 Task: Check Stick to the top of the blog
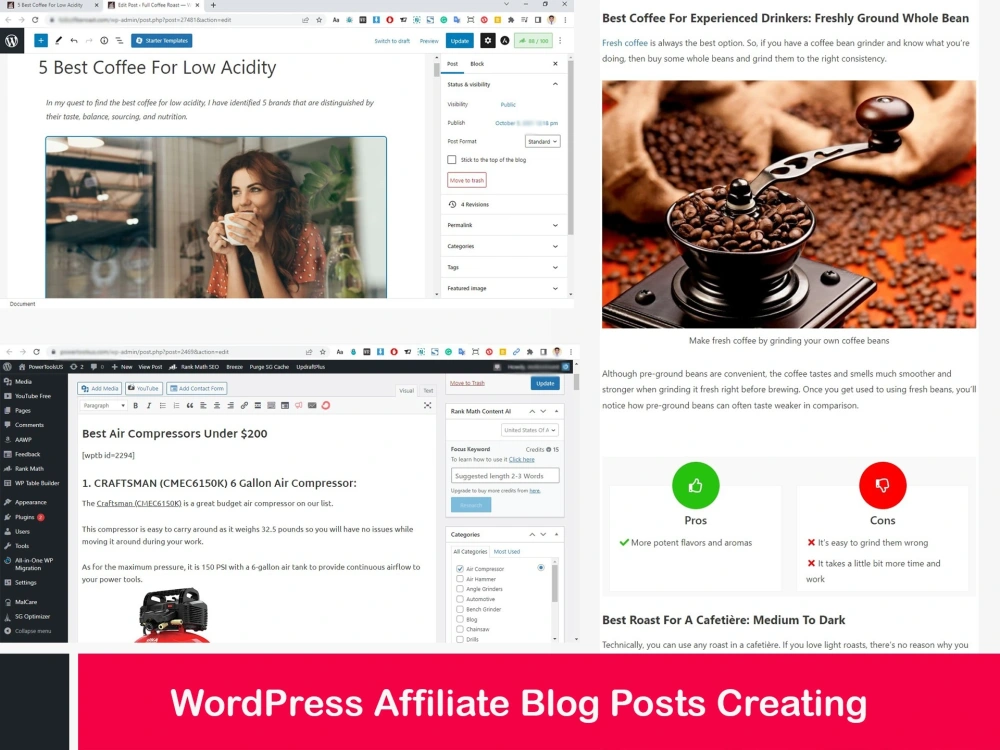452,159
